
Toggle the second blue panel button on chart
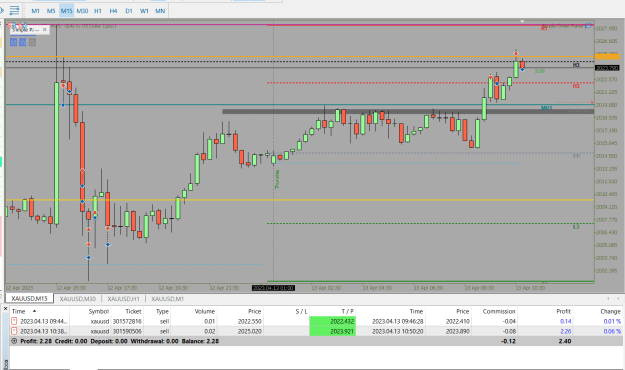23,42
